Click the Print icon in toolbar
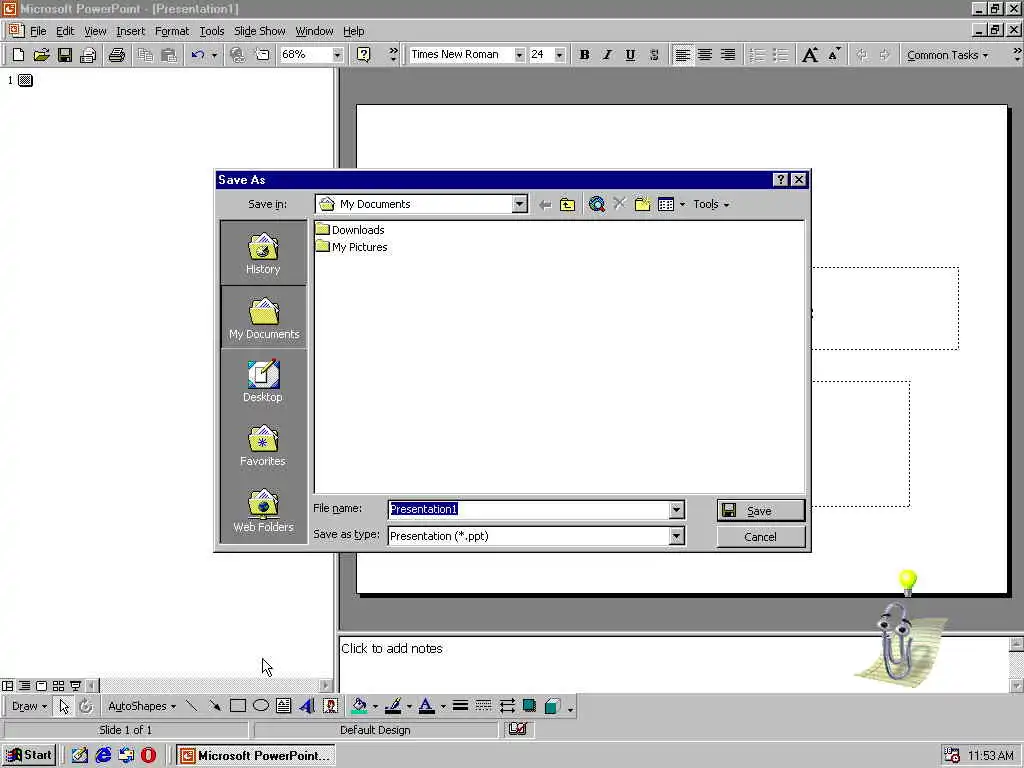This screenshot has width=1024, height=768. tap(117, 55)
